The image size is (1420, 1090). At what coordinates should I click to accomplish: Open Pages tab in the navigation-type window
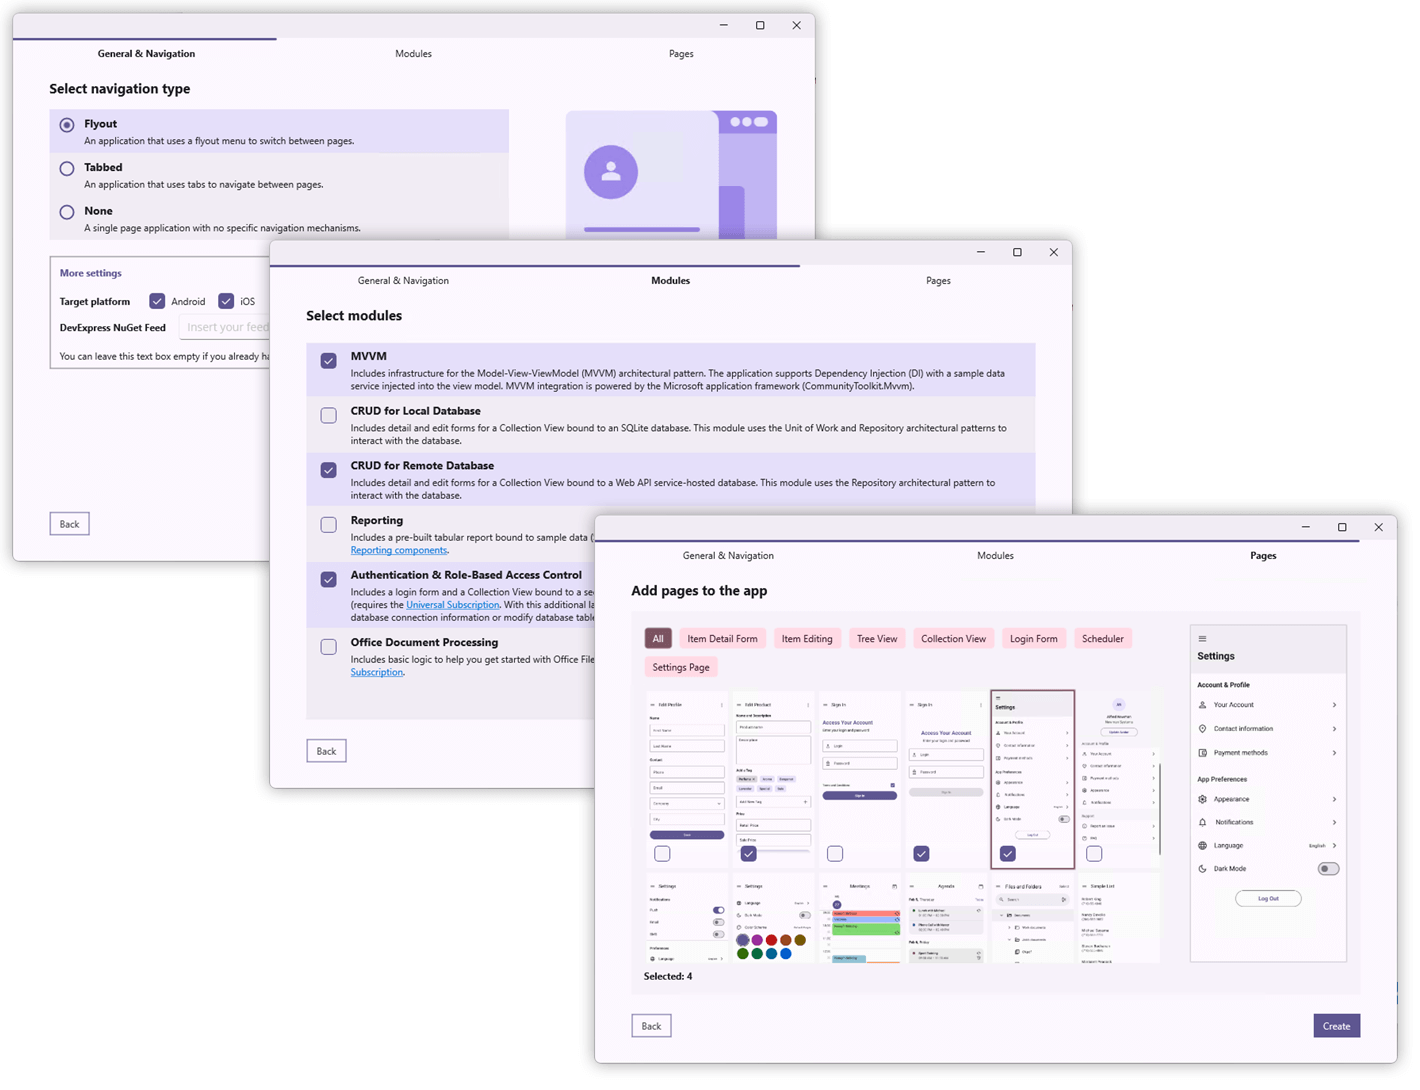point(681,54)
